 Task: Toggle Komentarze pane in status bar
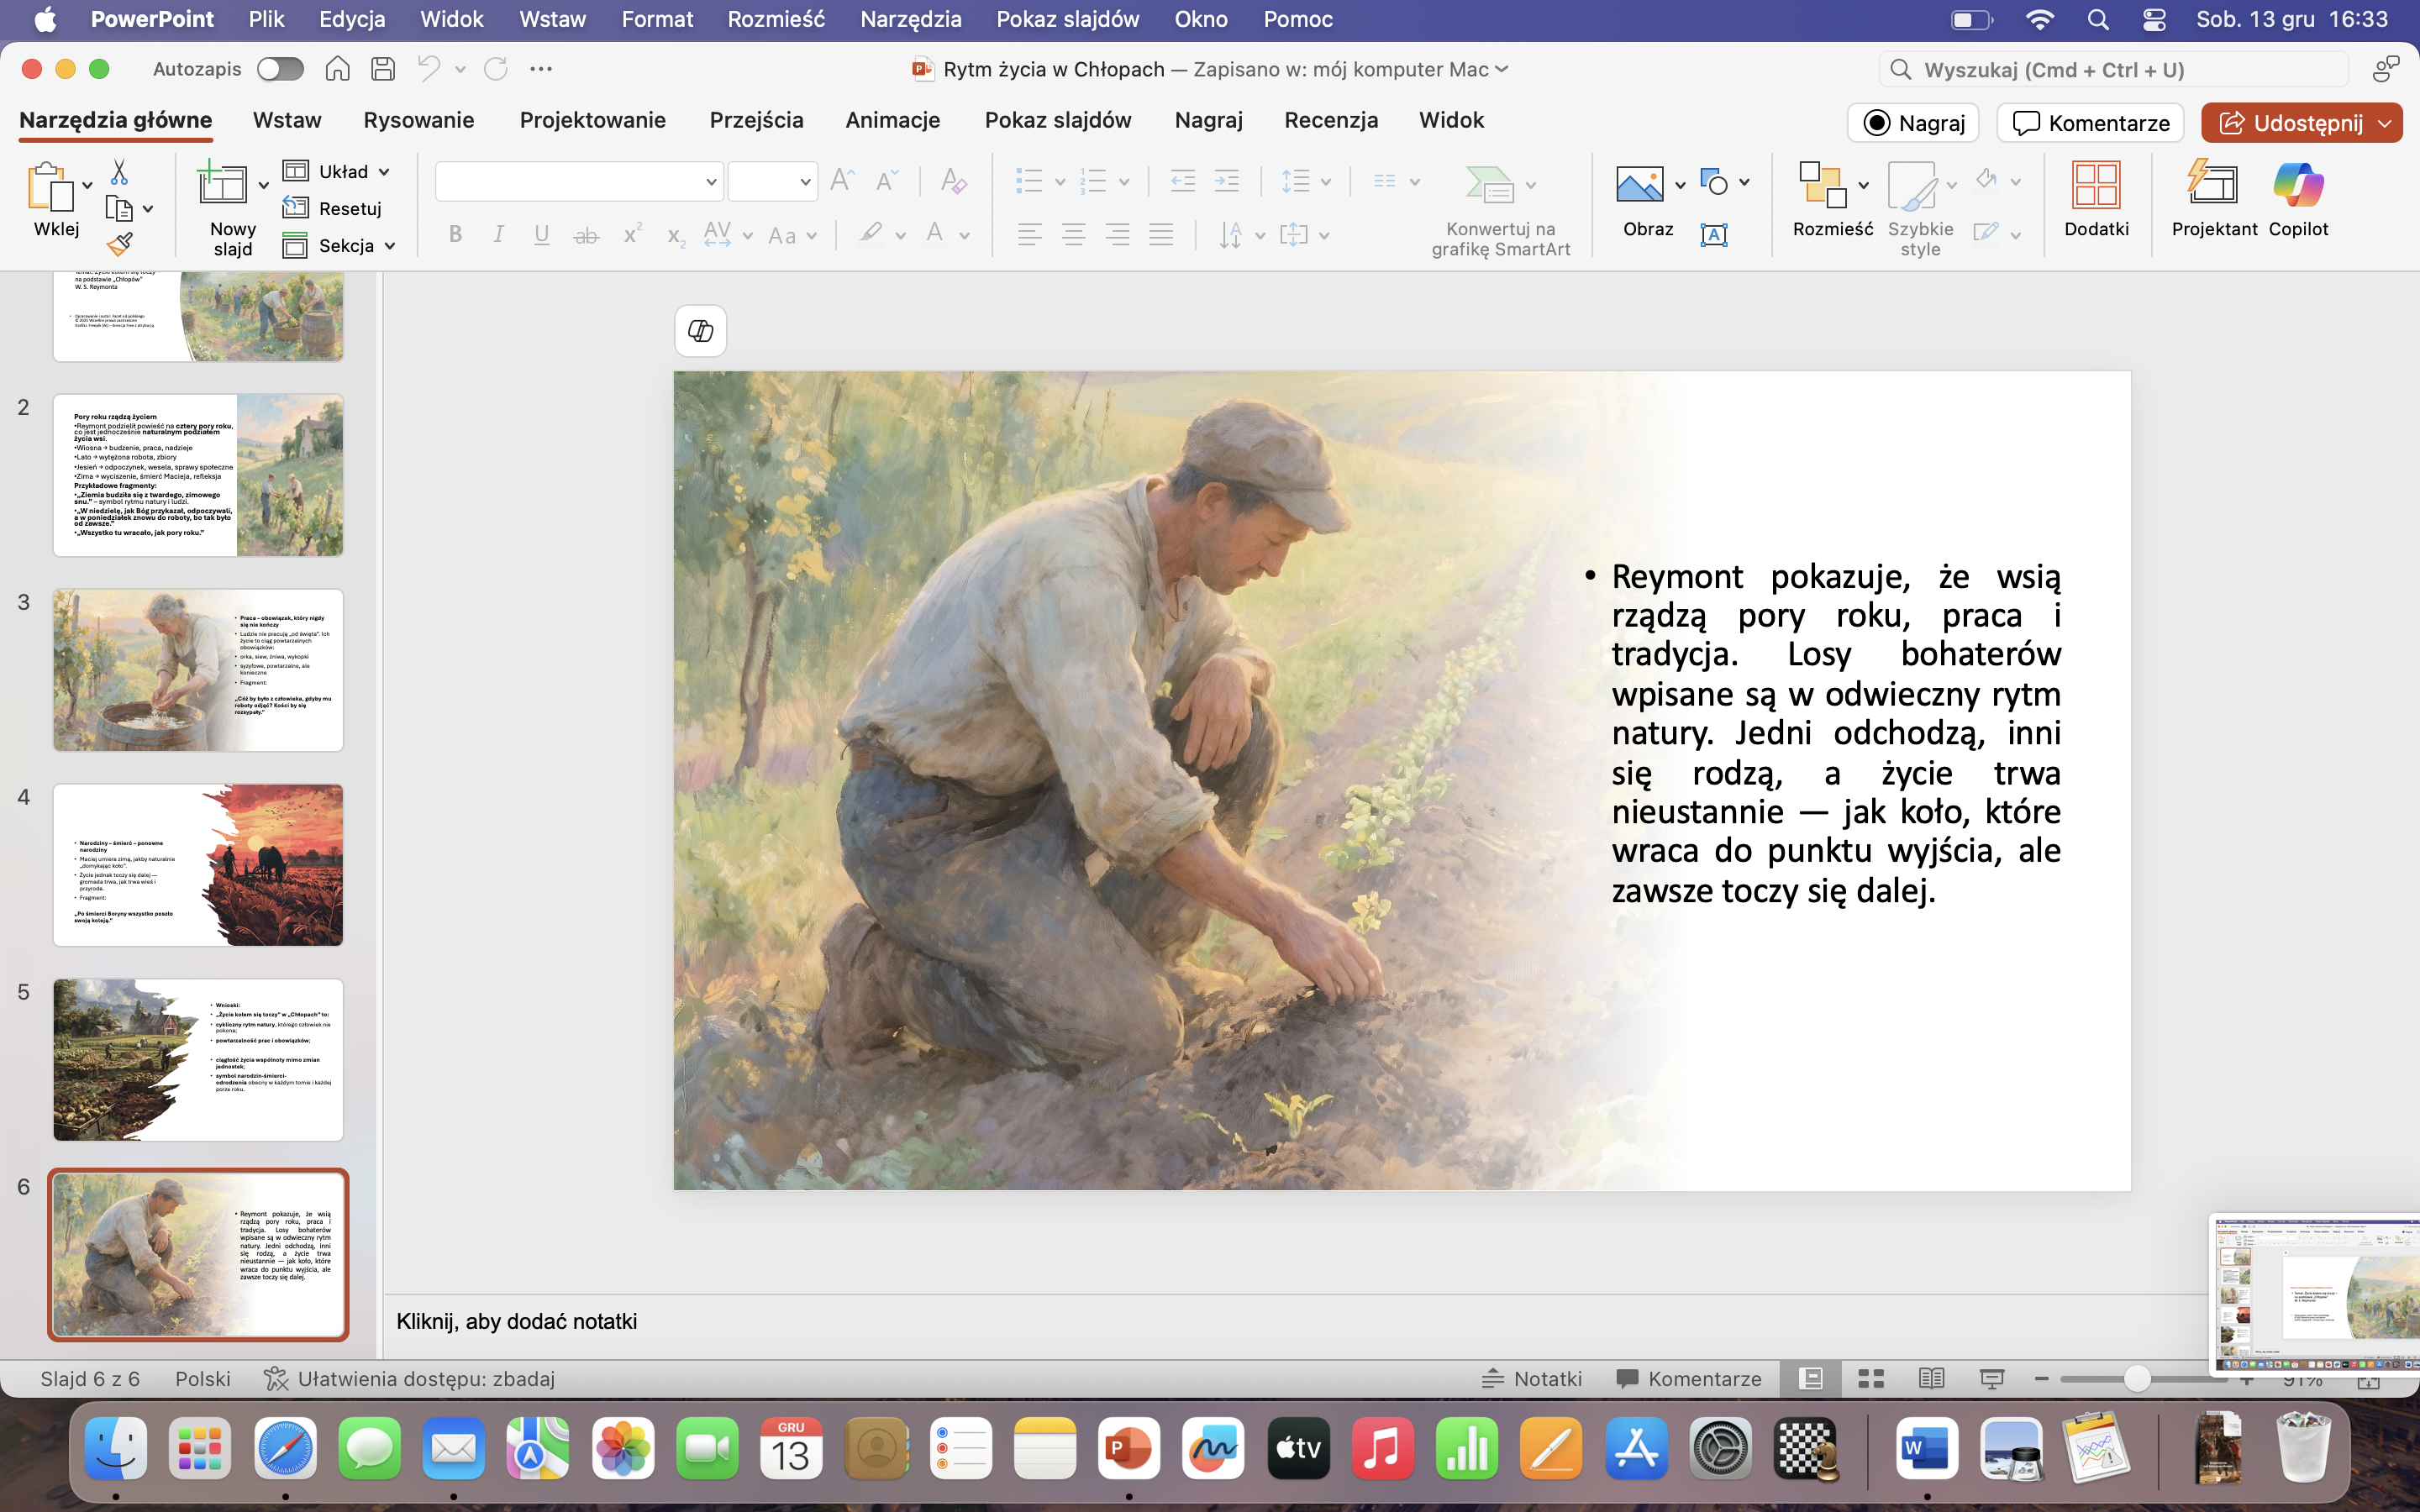pyautogui.click(x=1688, y=1379)
